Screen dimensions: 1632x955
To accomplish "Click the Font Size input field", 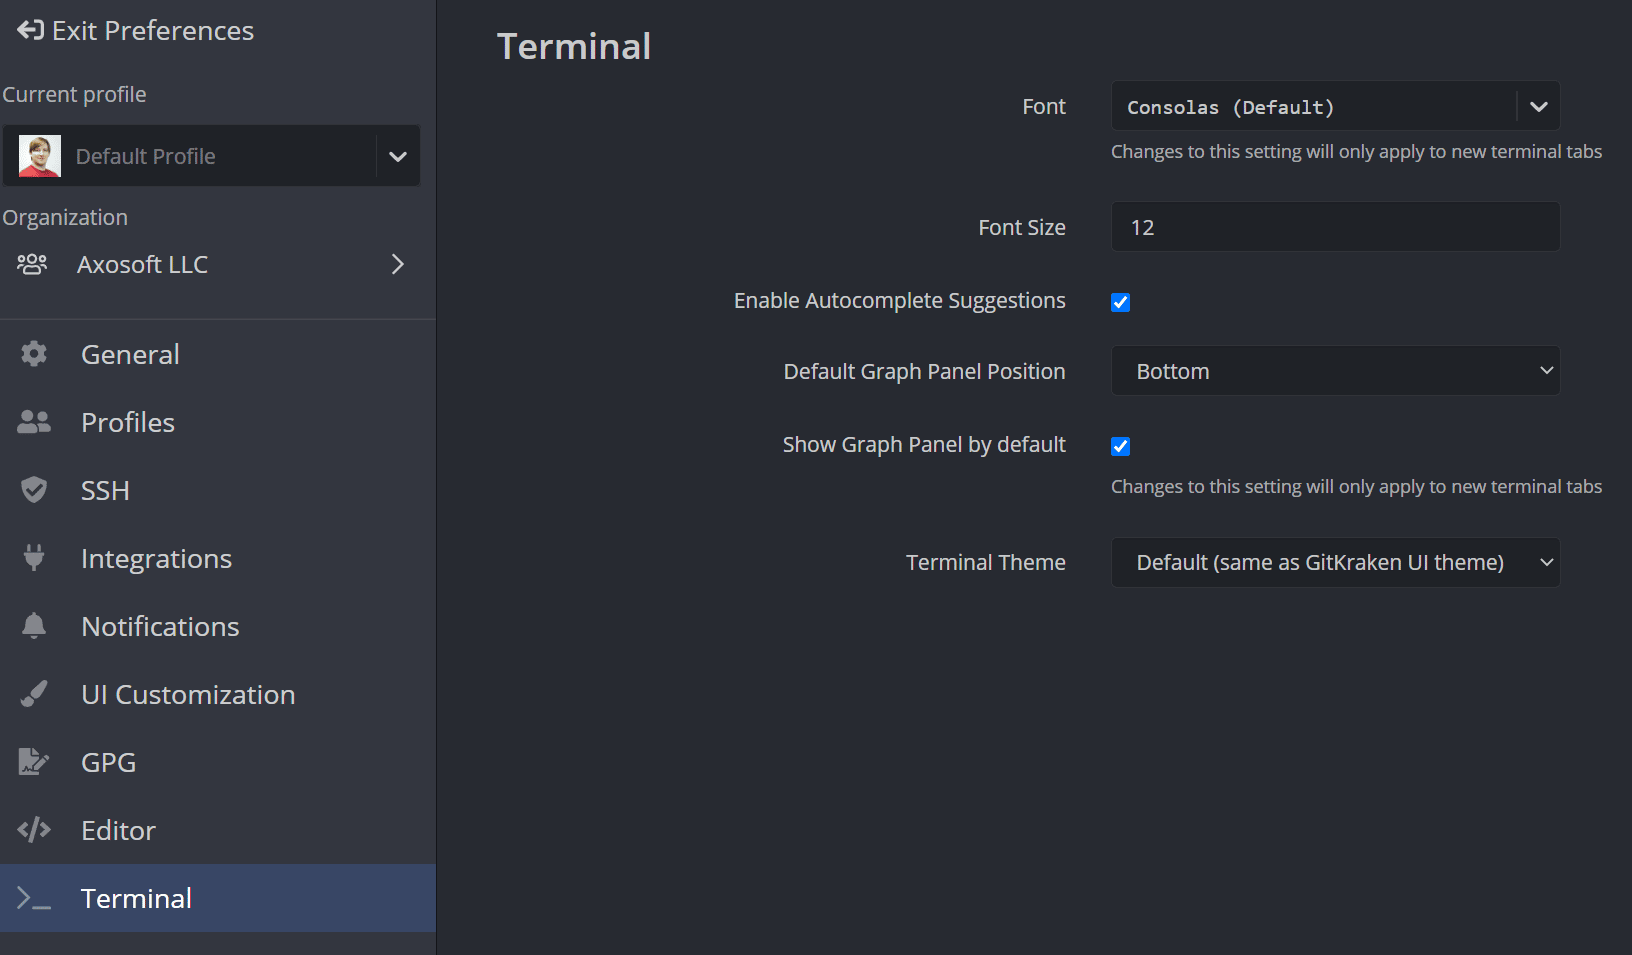I will click(1335, 227).
